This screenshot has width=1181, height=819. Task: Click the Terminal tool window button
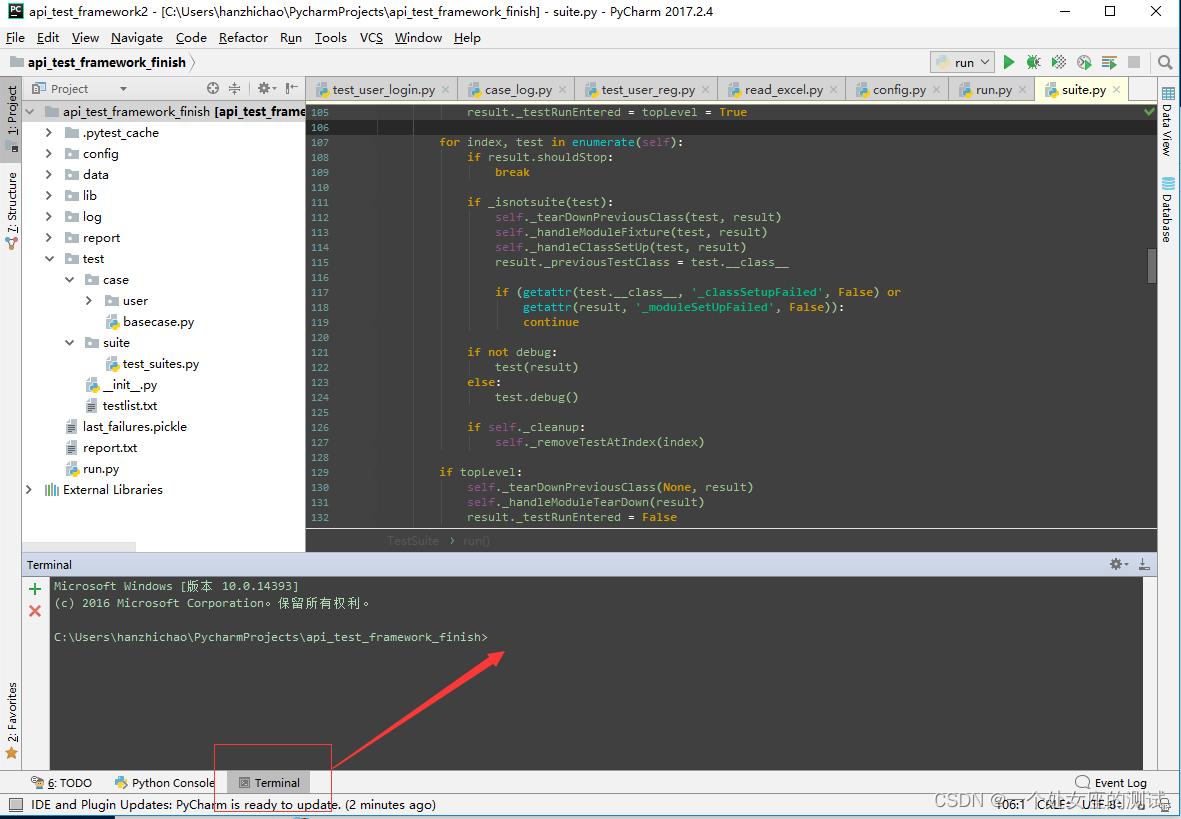click(269, 783)
